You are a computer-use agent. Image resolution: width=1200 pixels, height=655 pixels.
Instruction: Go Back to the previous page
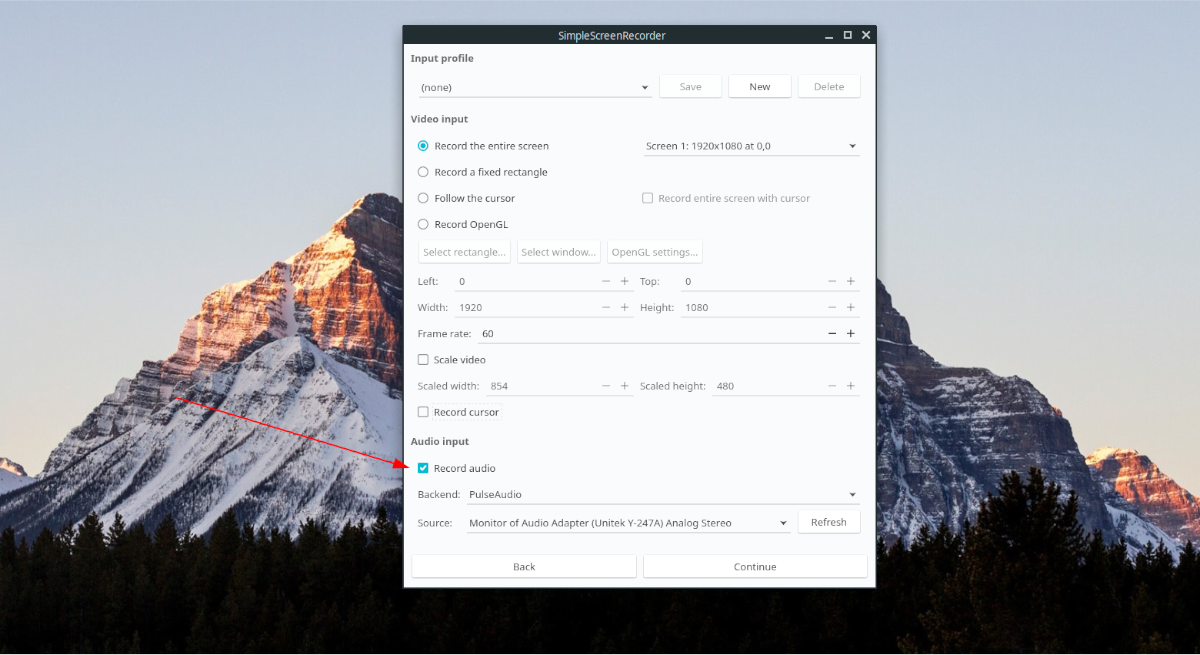point(524,566)
